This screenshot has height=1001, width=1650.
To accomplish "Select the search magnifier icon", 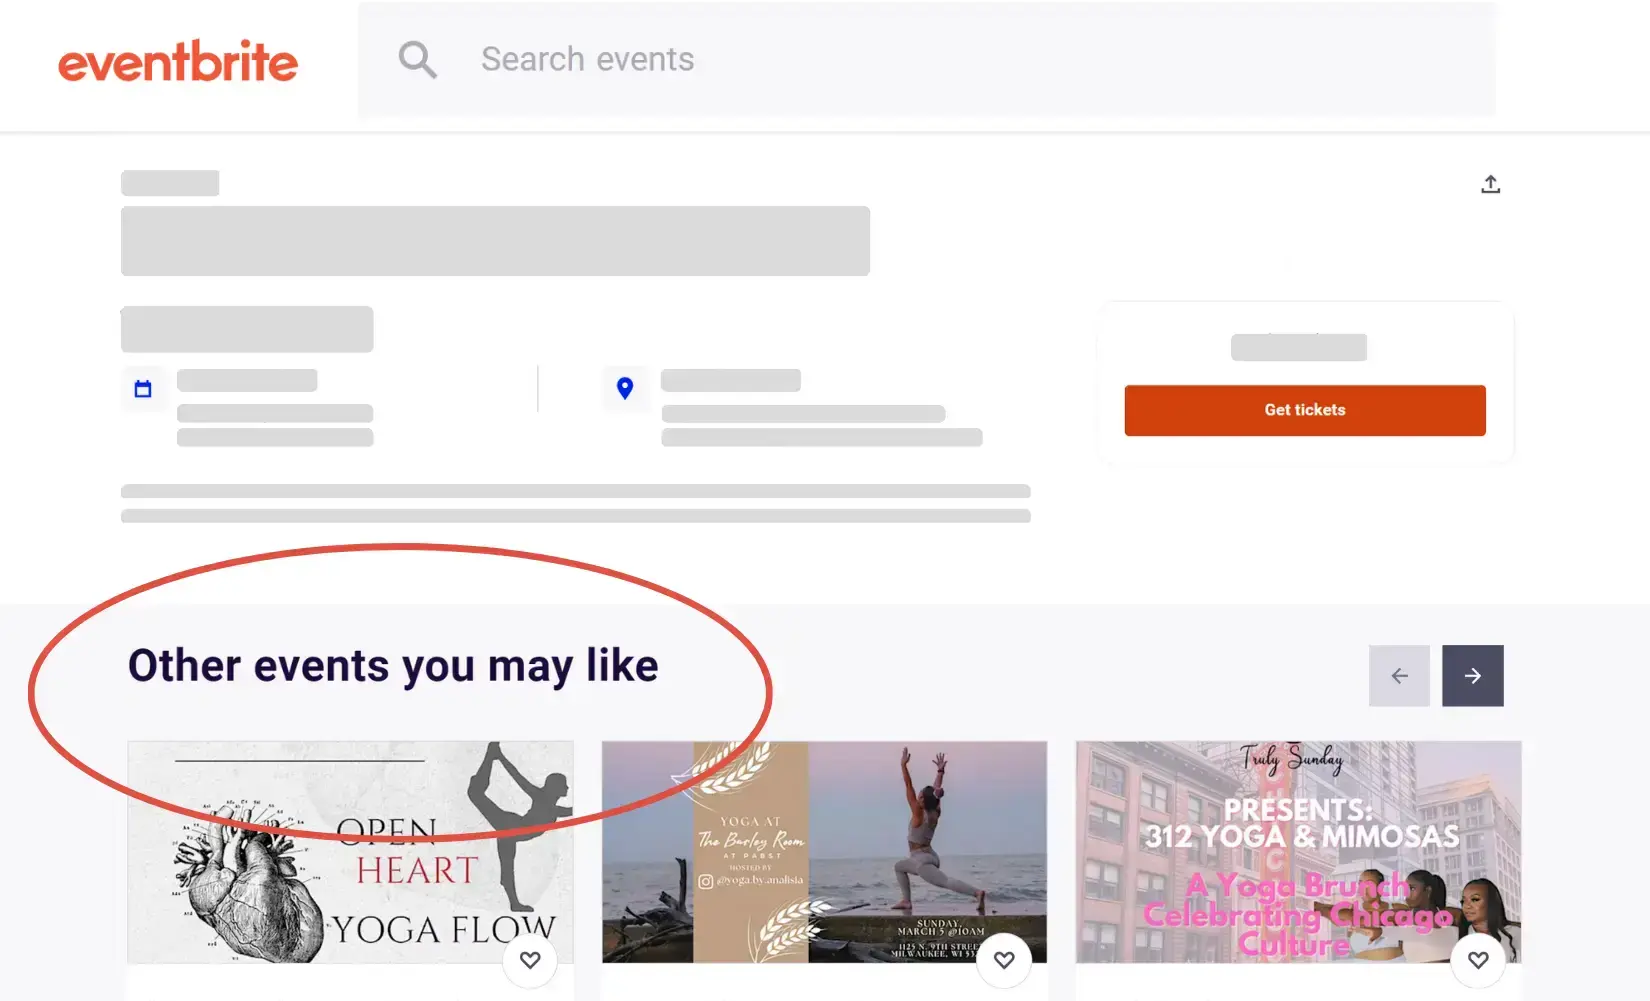I will [x=418, y=60].
